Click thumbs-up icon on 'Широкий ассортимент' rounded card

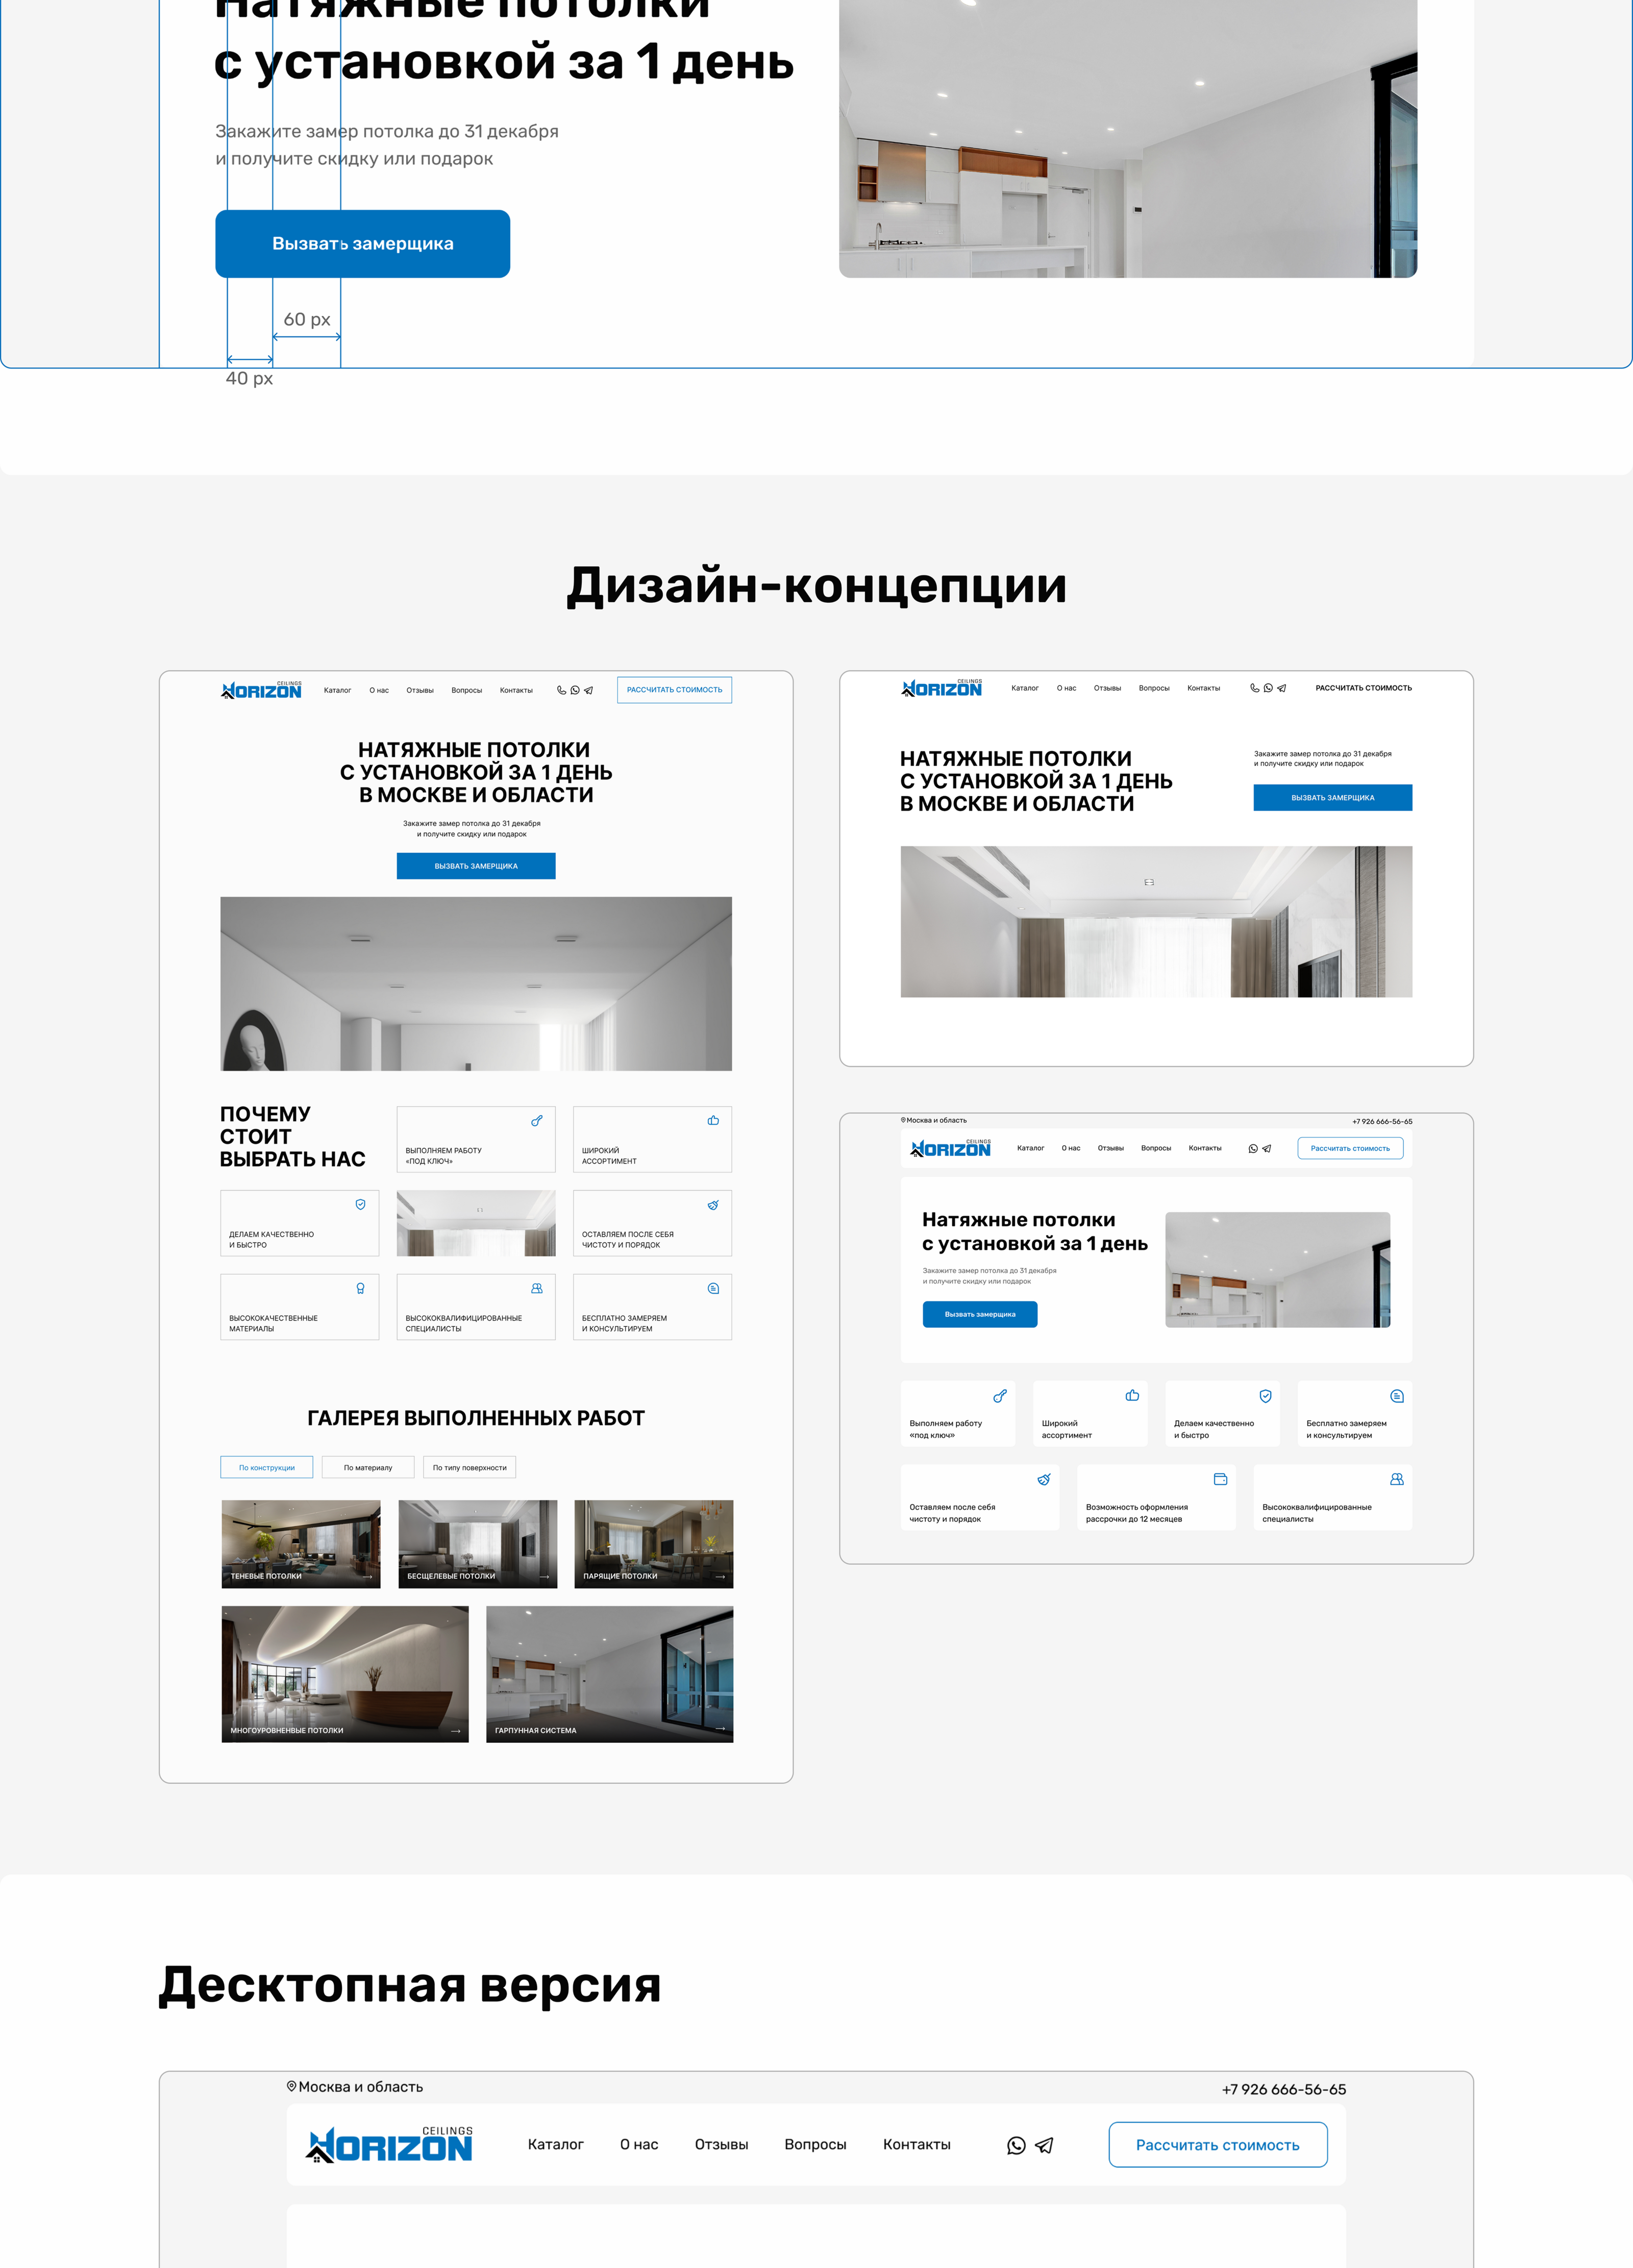(x=1132, y=1395)
